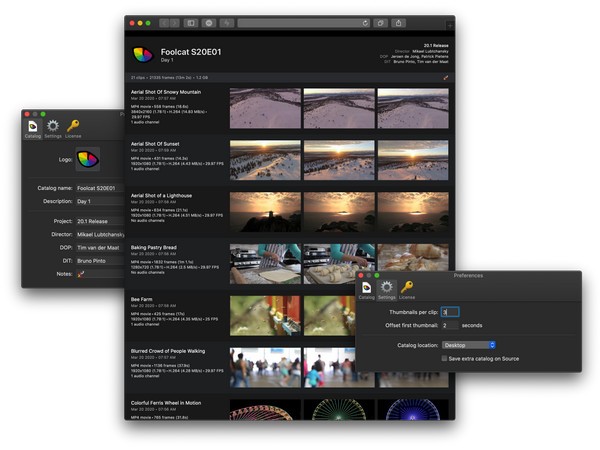Screen dimensions: 600x450
Task: Click the License key icon in the right Preferences window
Action: point(407,290)
